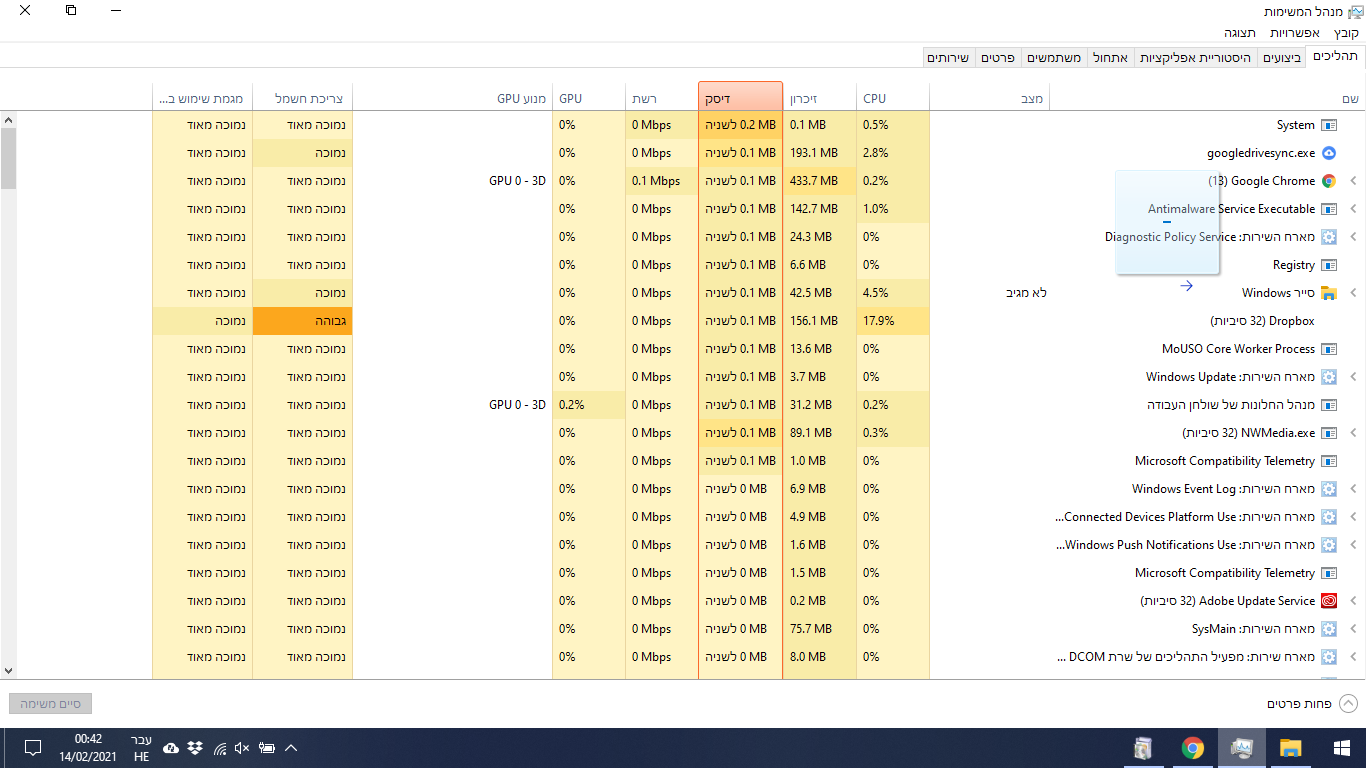The width and height of the screenshot is (1366, 768).
Task: Click the SysMain service gear icon
Action: (1328, 629)
